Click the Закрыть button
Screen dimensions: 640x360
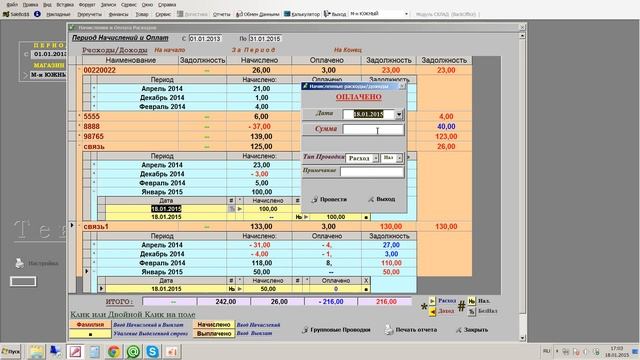[472, 330]
